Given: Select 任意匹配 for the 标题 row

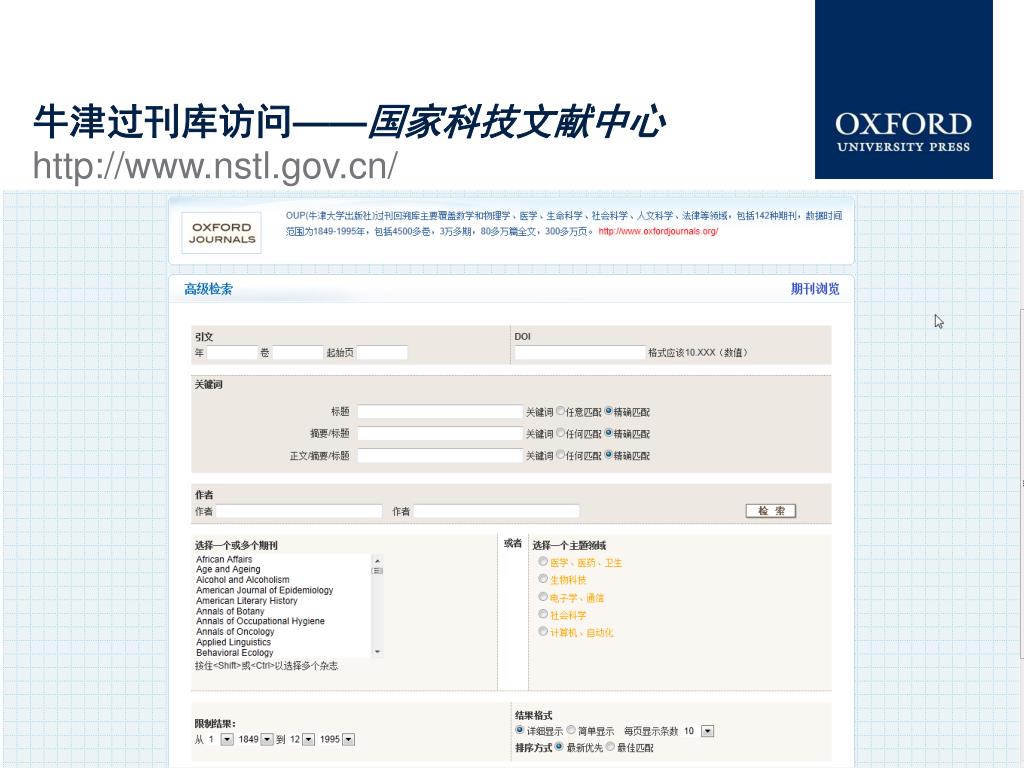Looking at the screenshot, I should (x=560, y=411).
